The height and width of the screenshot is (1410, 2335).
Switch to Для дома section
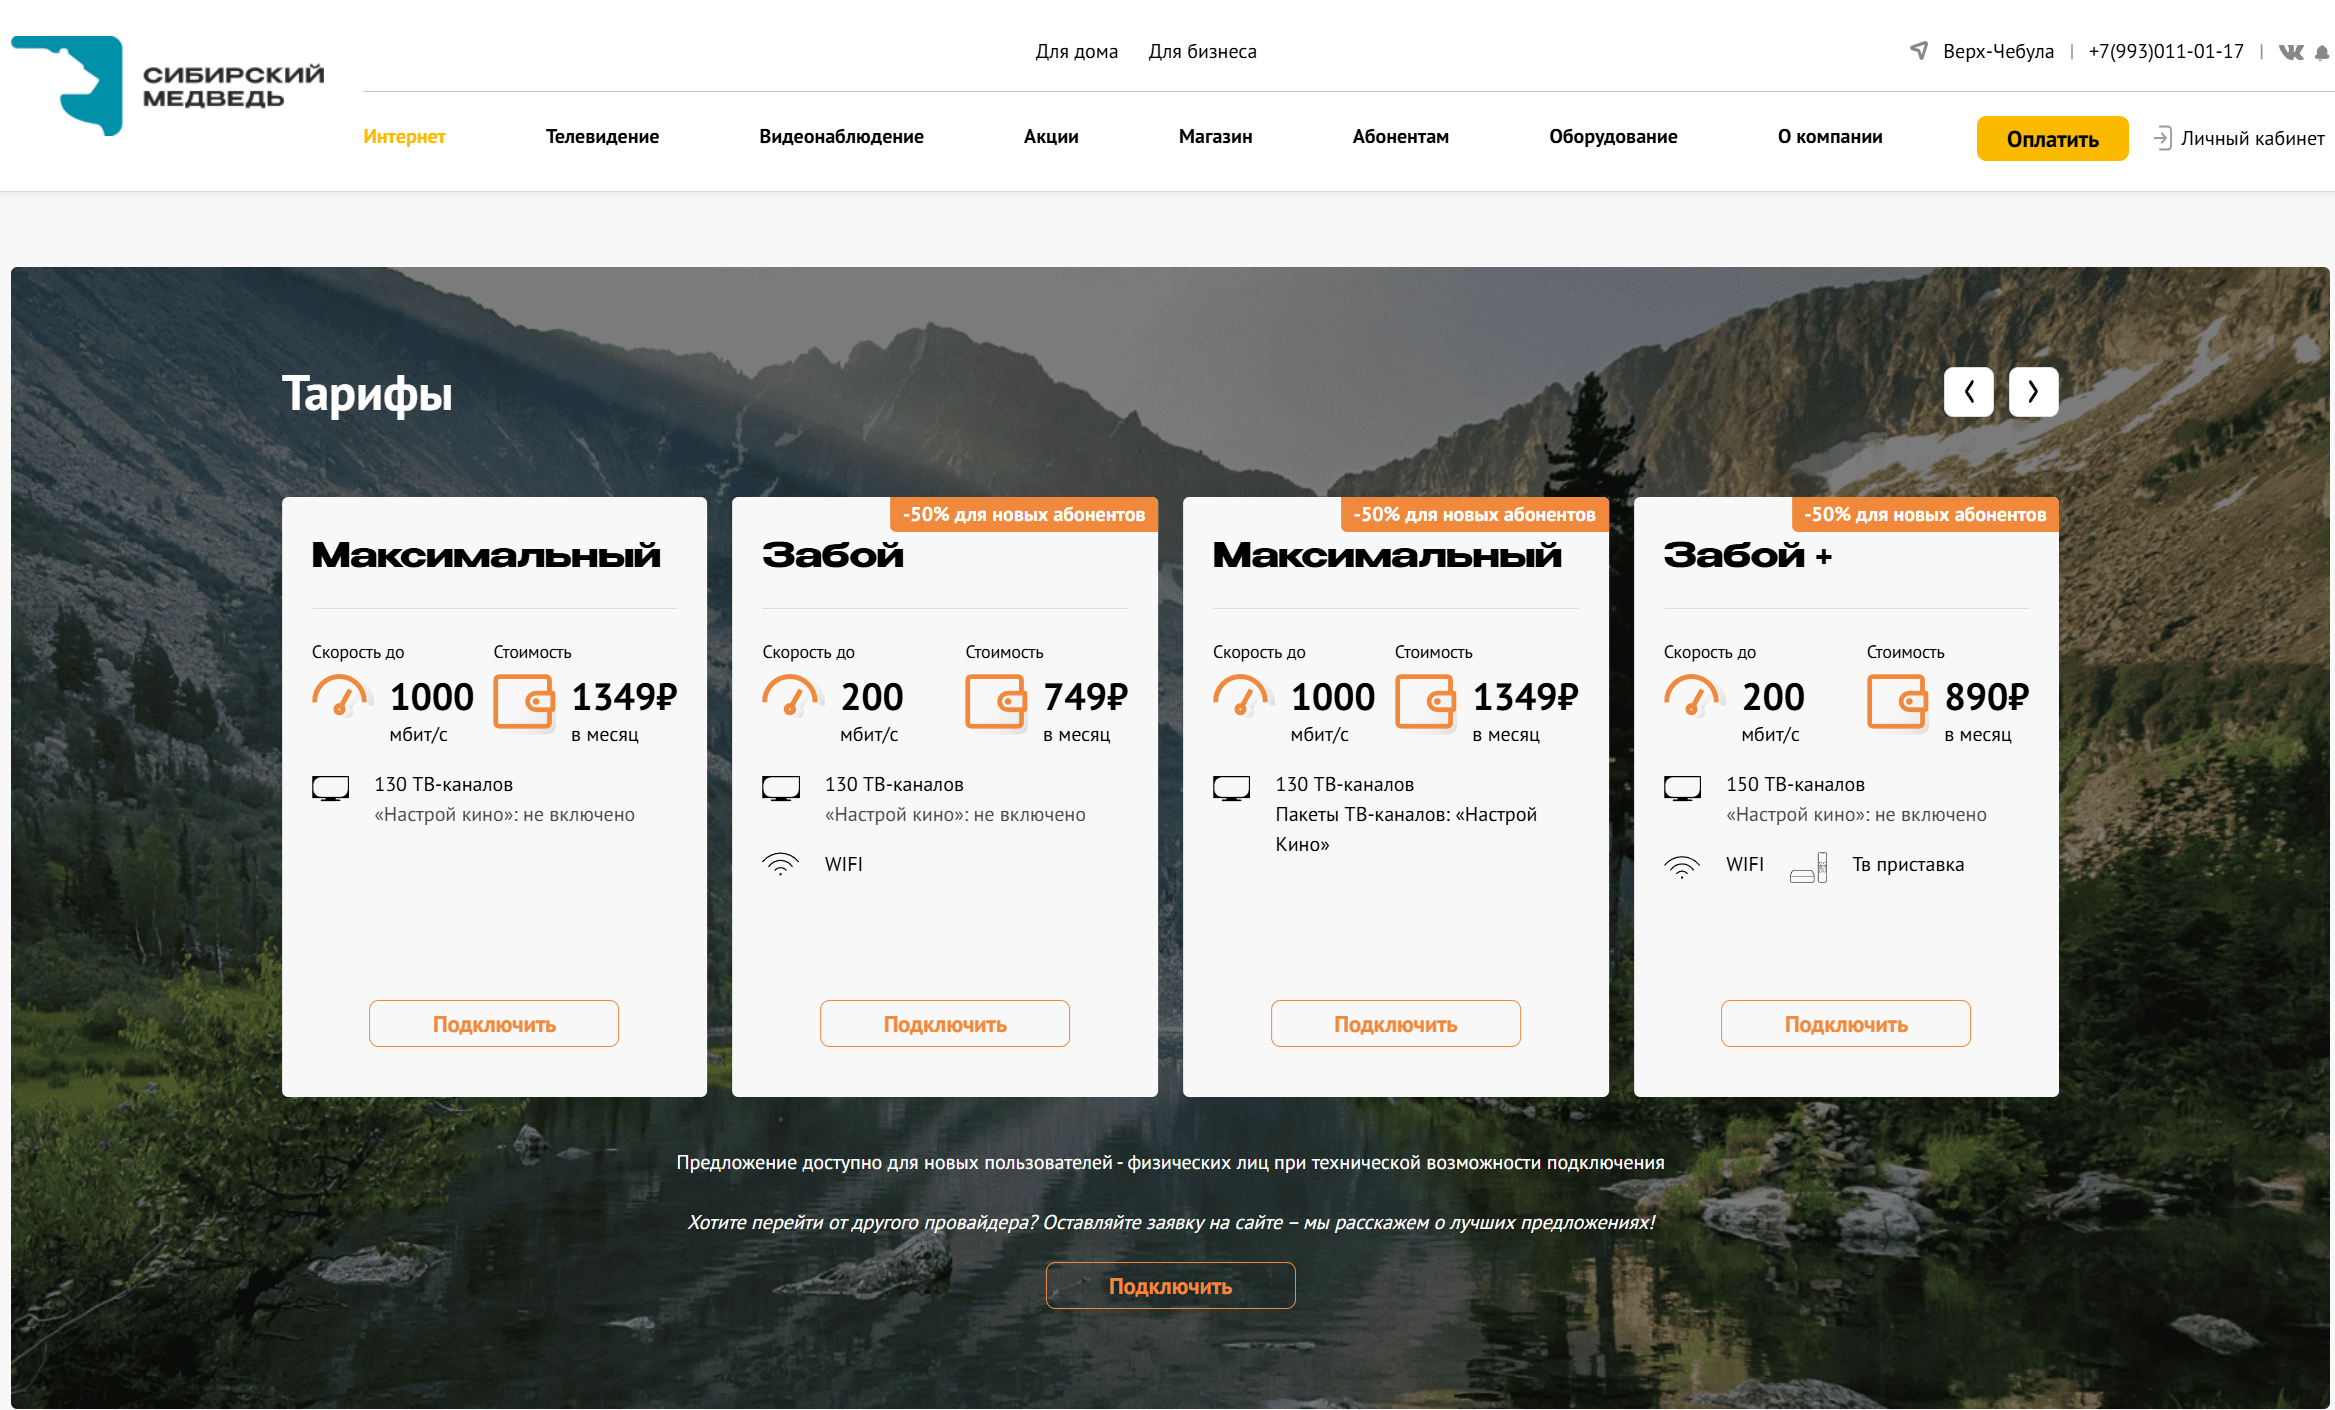point(1076,52)
